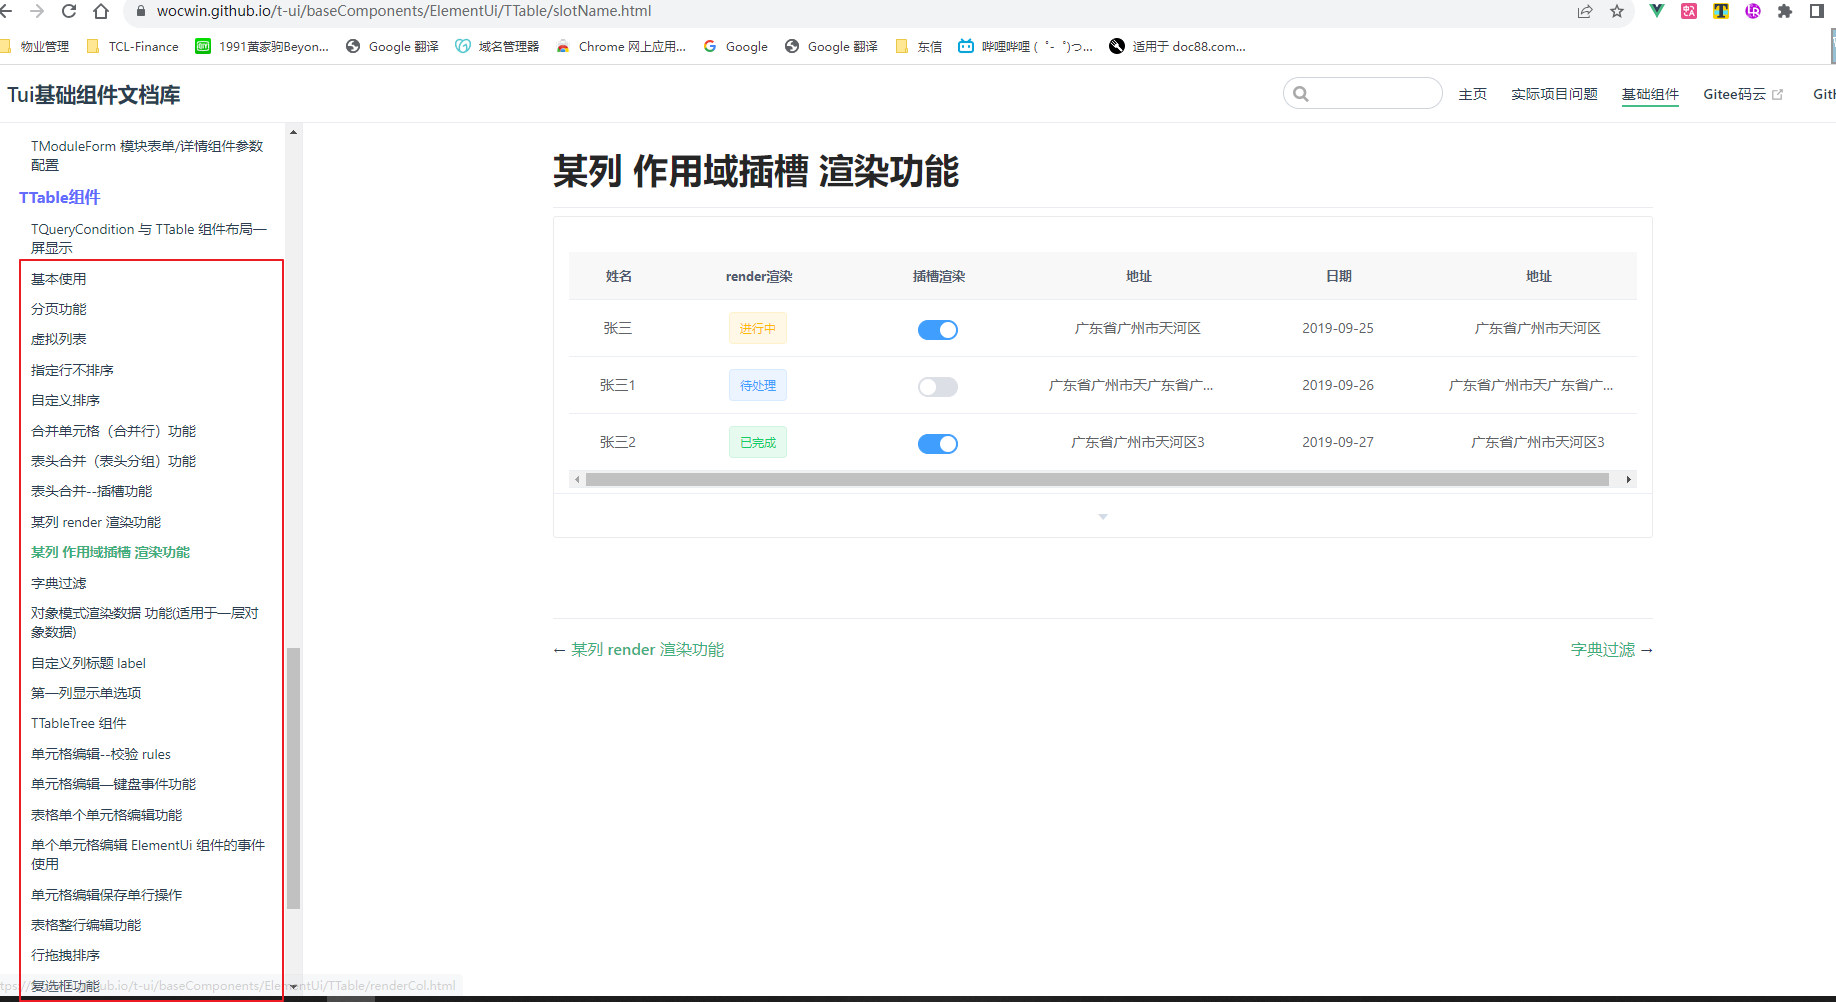This screenshot has height=1002, width=1836.
Task: Open the 物业管理 bookmark folder
Action: pyautogui.click(x=35, y=46)
